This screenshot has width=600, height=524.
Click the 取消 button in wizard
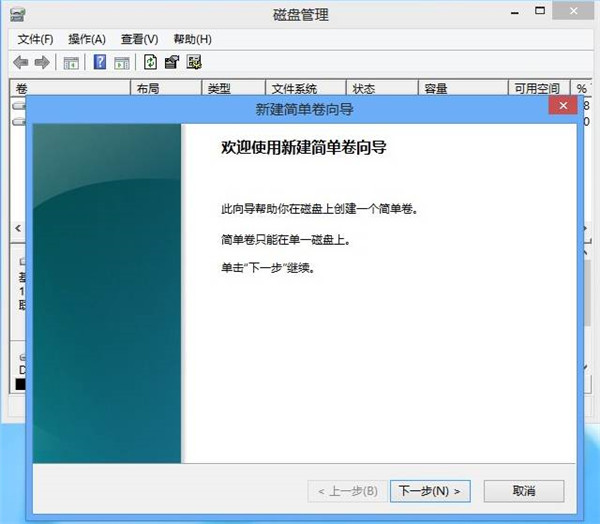tap(524, 491)
